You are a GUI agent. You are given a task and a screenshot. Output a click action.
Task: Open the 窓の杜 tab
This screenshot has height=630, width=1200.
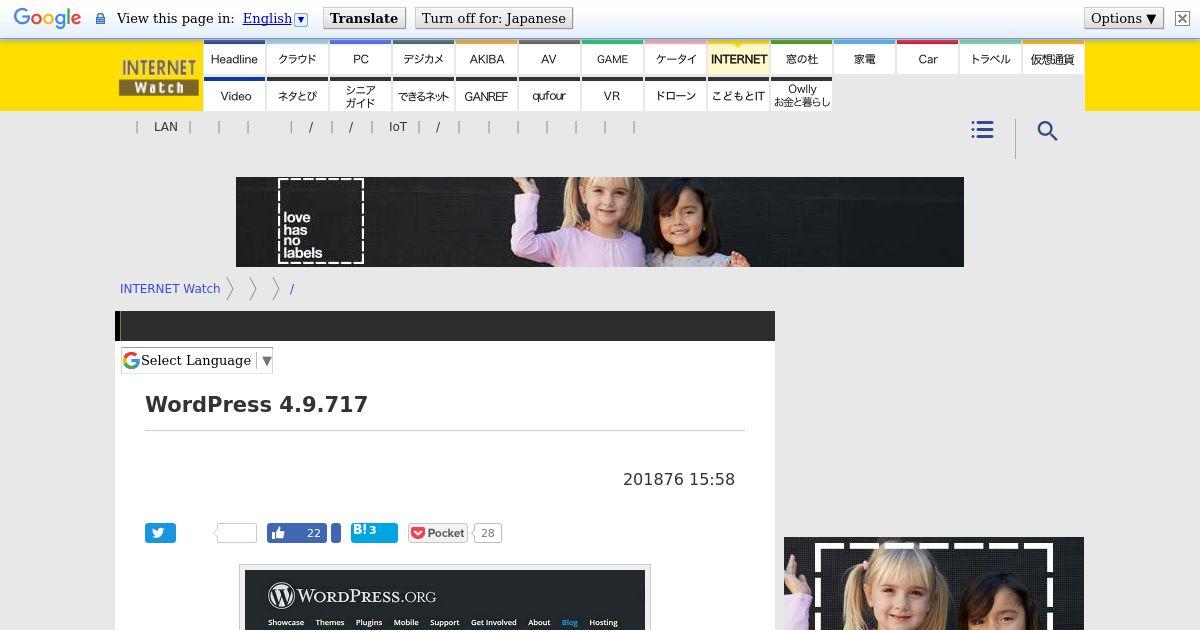[x=801, y=58]
